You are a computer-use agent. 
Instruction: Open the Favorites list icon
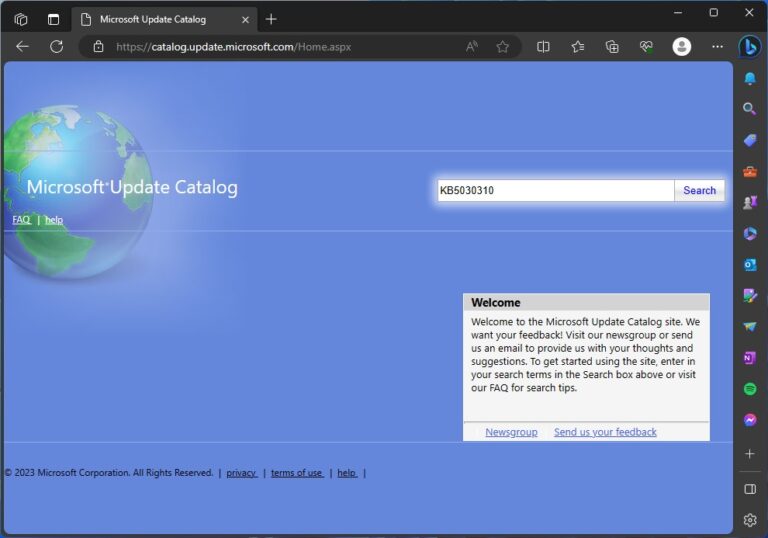(578, 47)
